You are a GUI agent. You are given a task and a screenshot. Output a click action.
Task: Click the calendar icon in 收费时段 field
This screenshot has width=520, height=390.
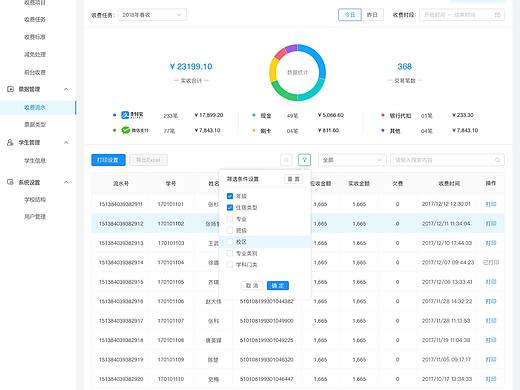coord(497,15)
